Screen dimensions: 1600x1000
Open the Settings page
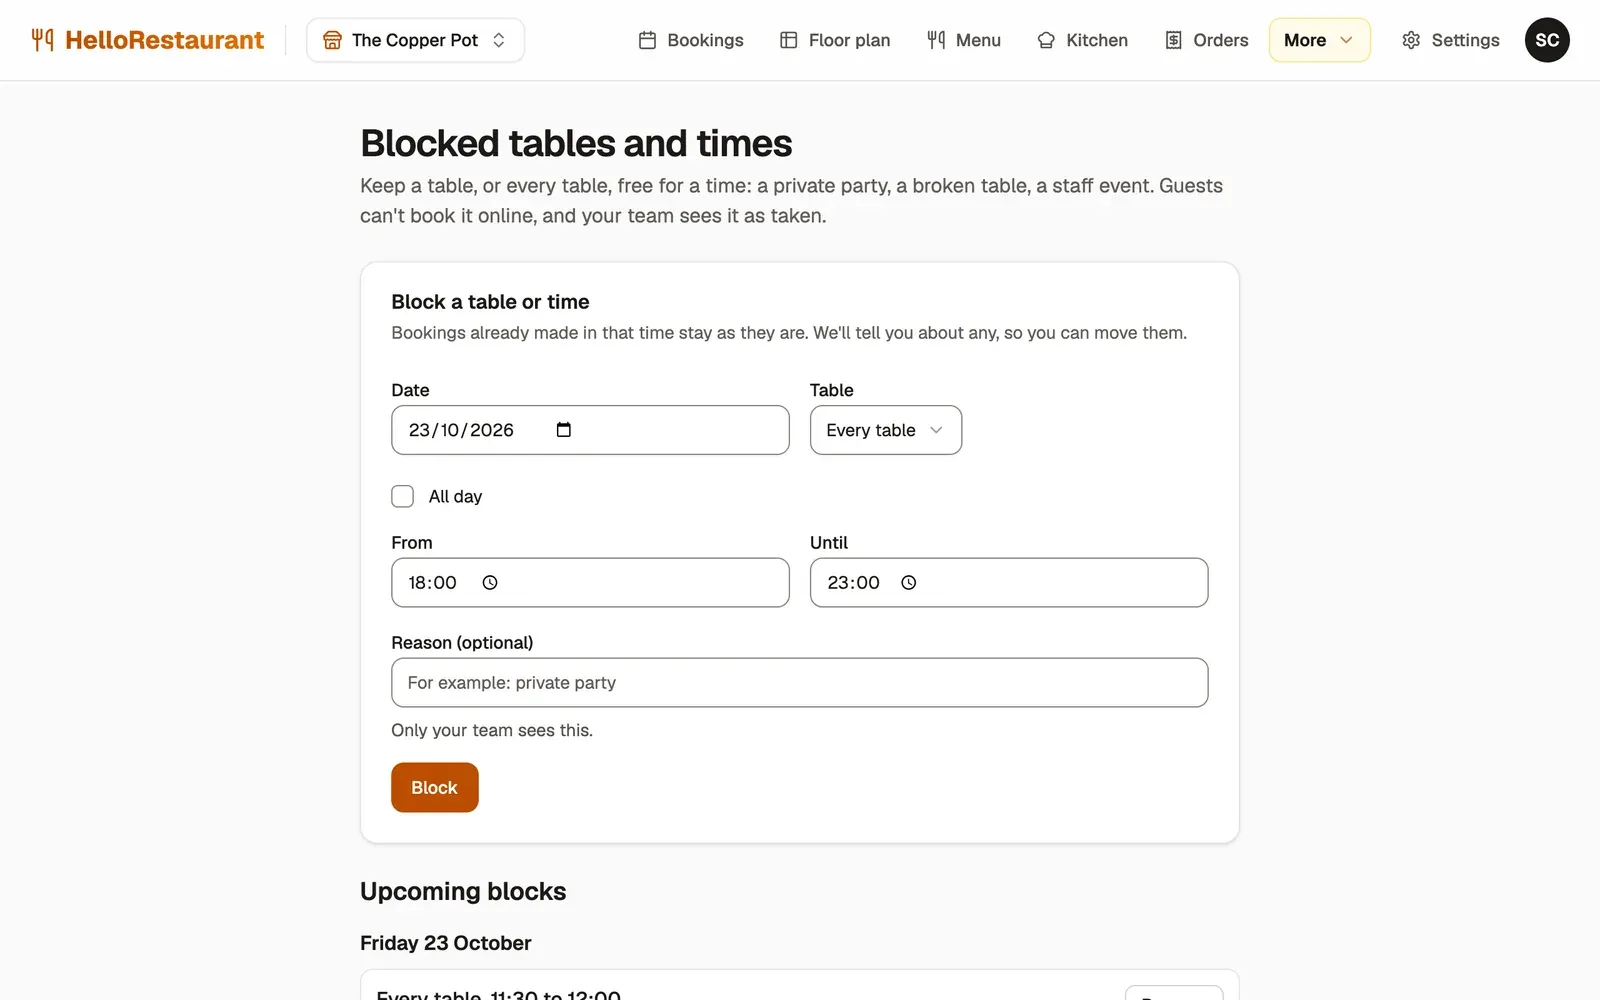tap(1451, 40)
